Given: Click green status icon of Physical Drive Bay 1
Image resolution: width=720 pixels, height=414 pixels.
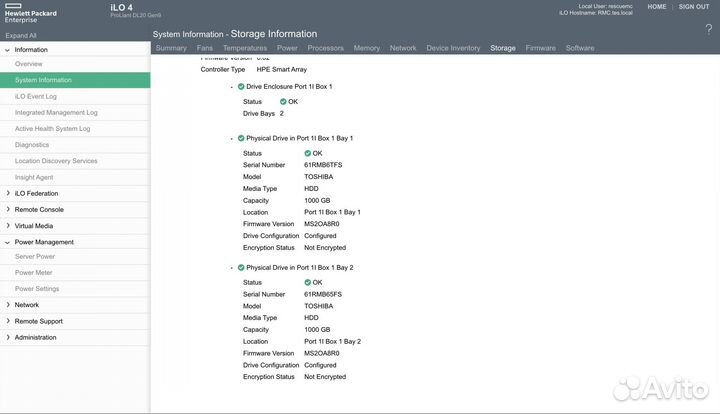Looking at the screenshot, I should (x=241, y=138).
